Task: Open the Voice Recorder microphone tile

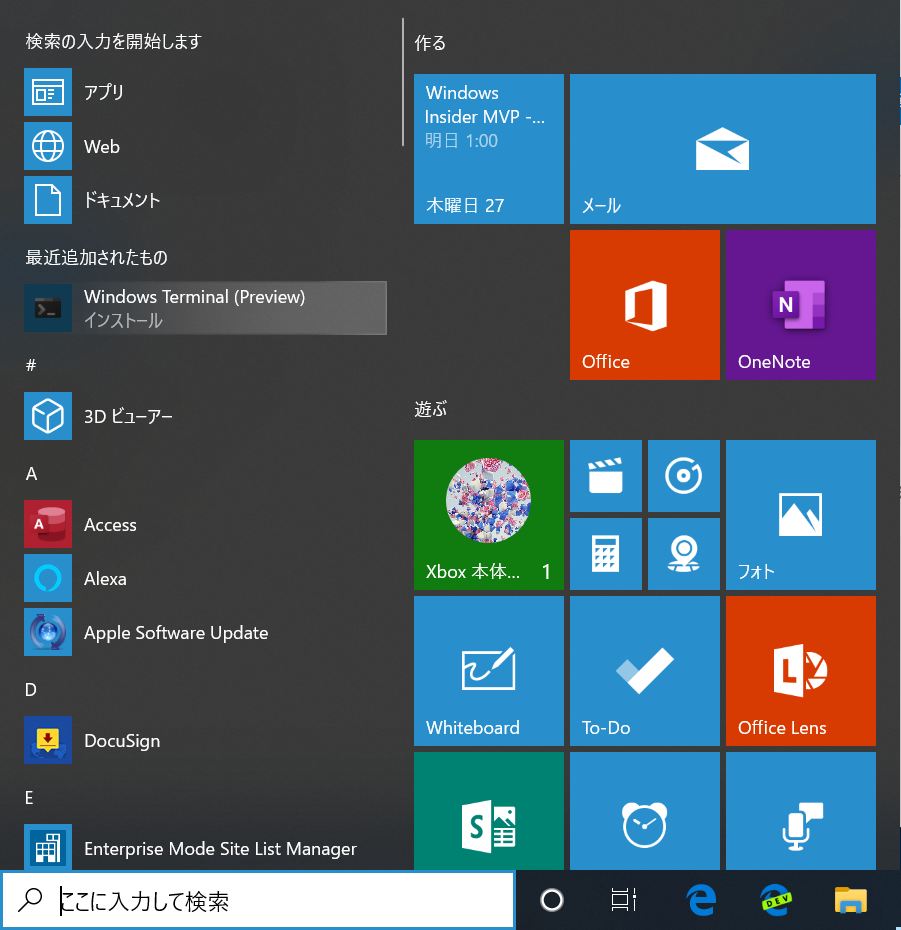Action: [x=801, y=811]
